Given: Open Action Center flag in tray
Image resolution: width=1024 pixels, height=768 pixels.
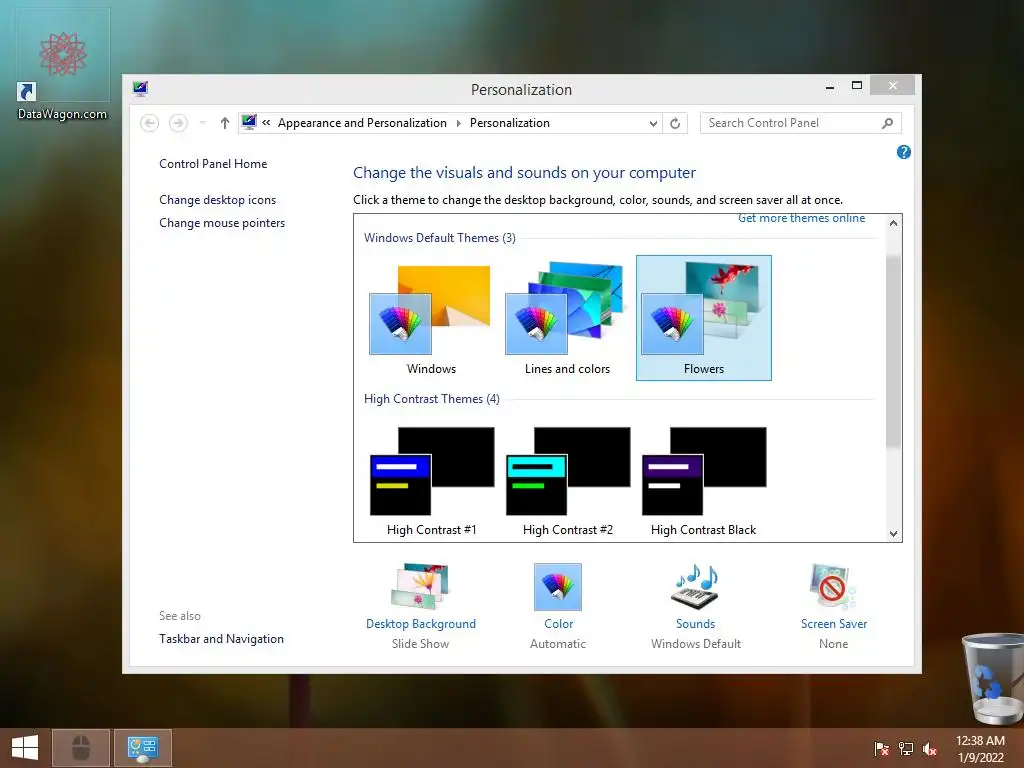Looking at the screenshot, I should 881,748.
